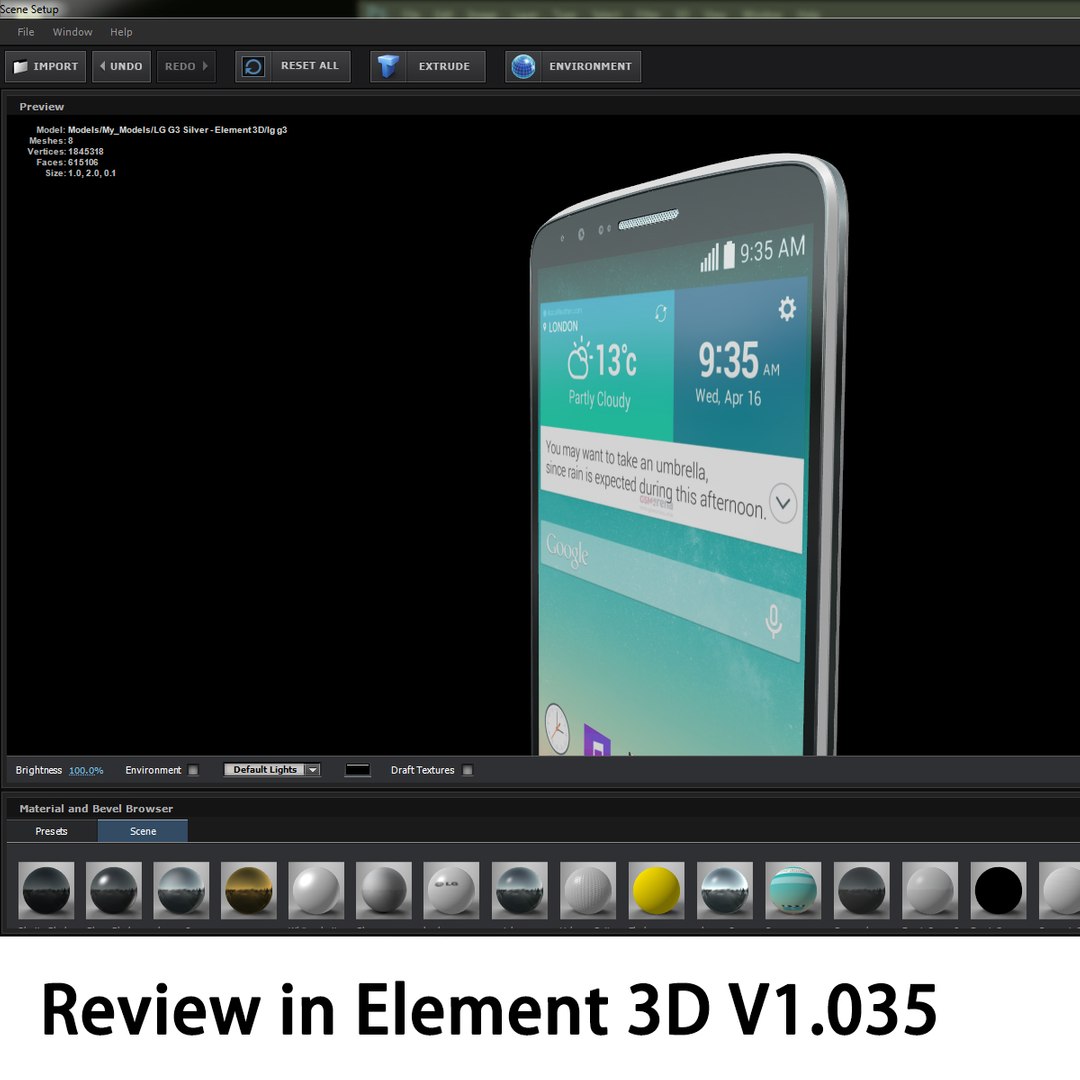Click the REDO button label

(x=180, y=67)
